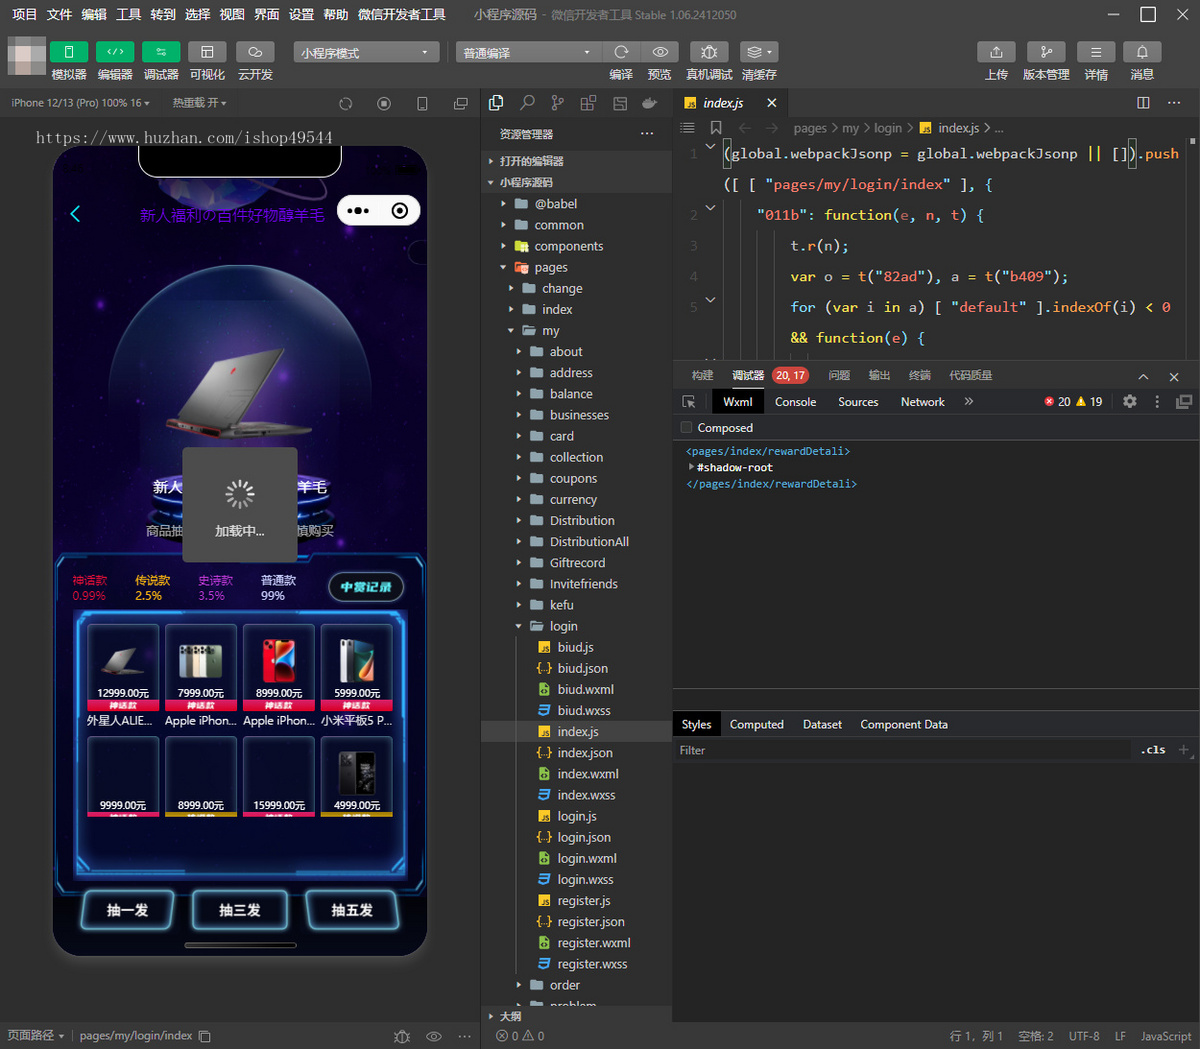
Task: Enable the Composed checkbox
Action: [686, 428]
